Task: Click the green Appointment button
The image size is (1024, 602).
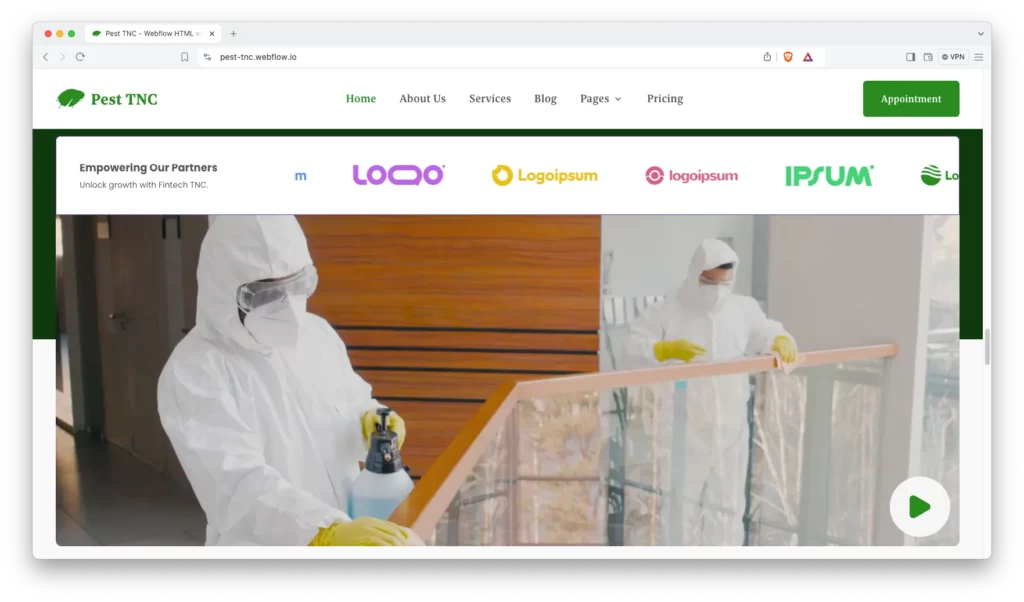Action: [x=910, y=99]
